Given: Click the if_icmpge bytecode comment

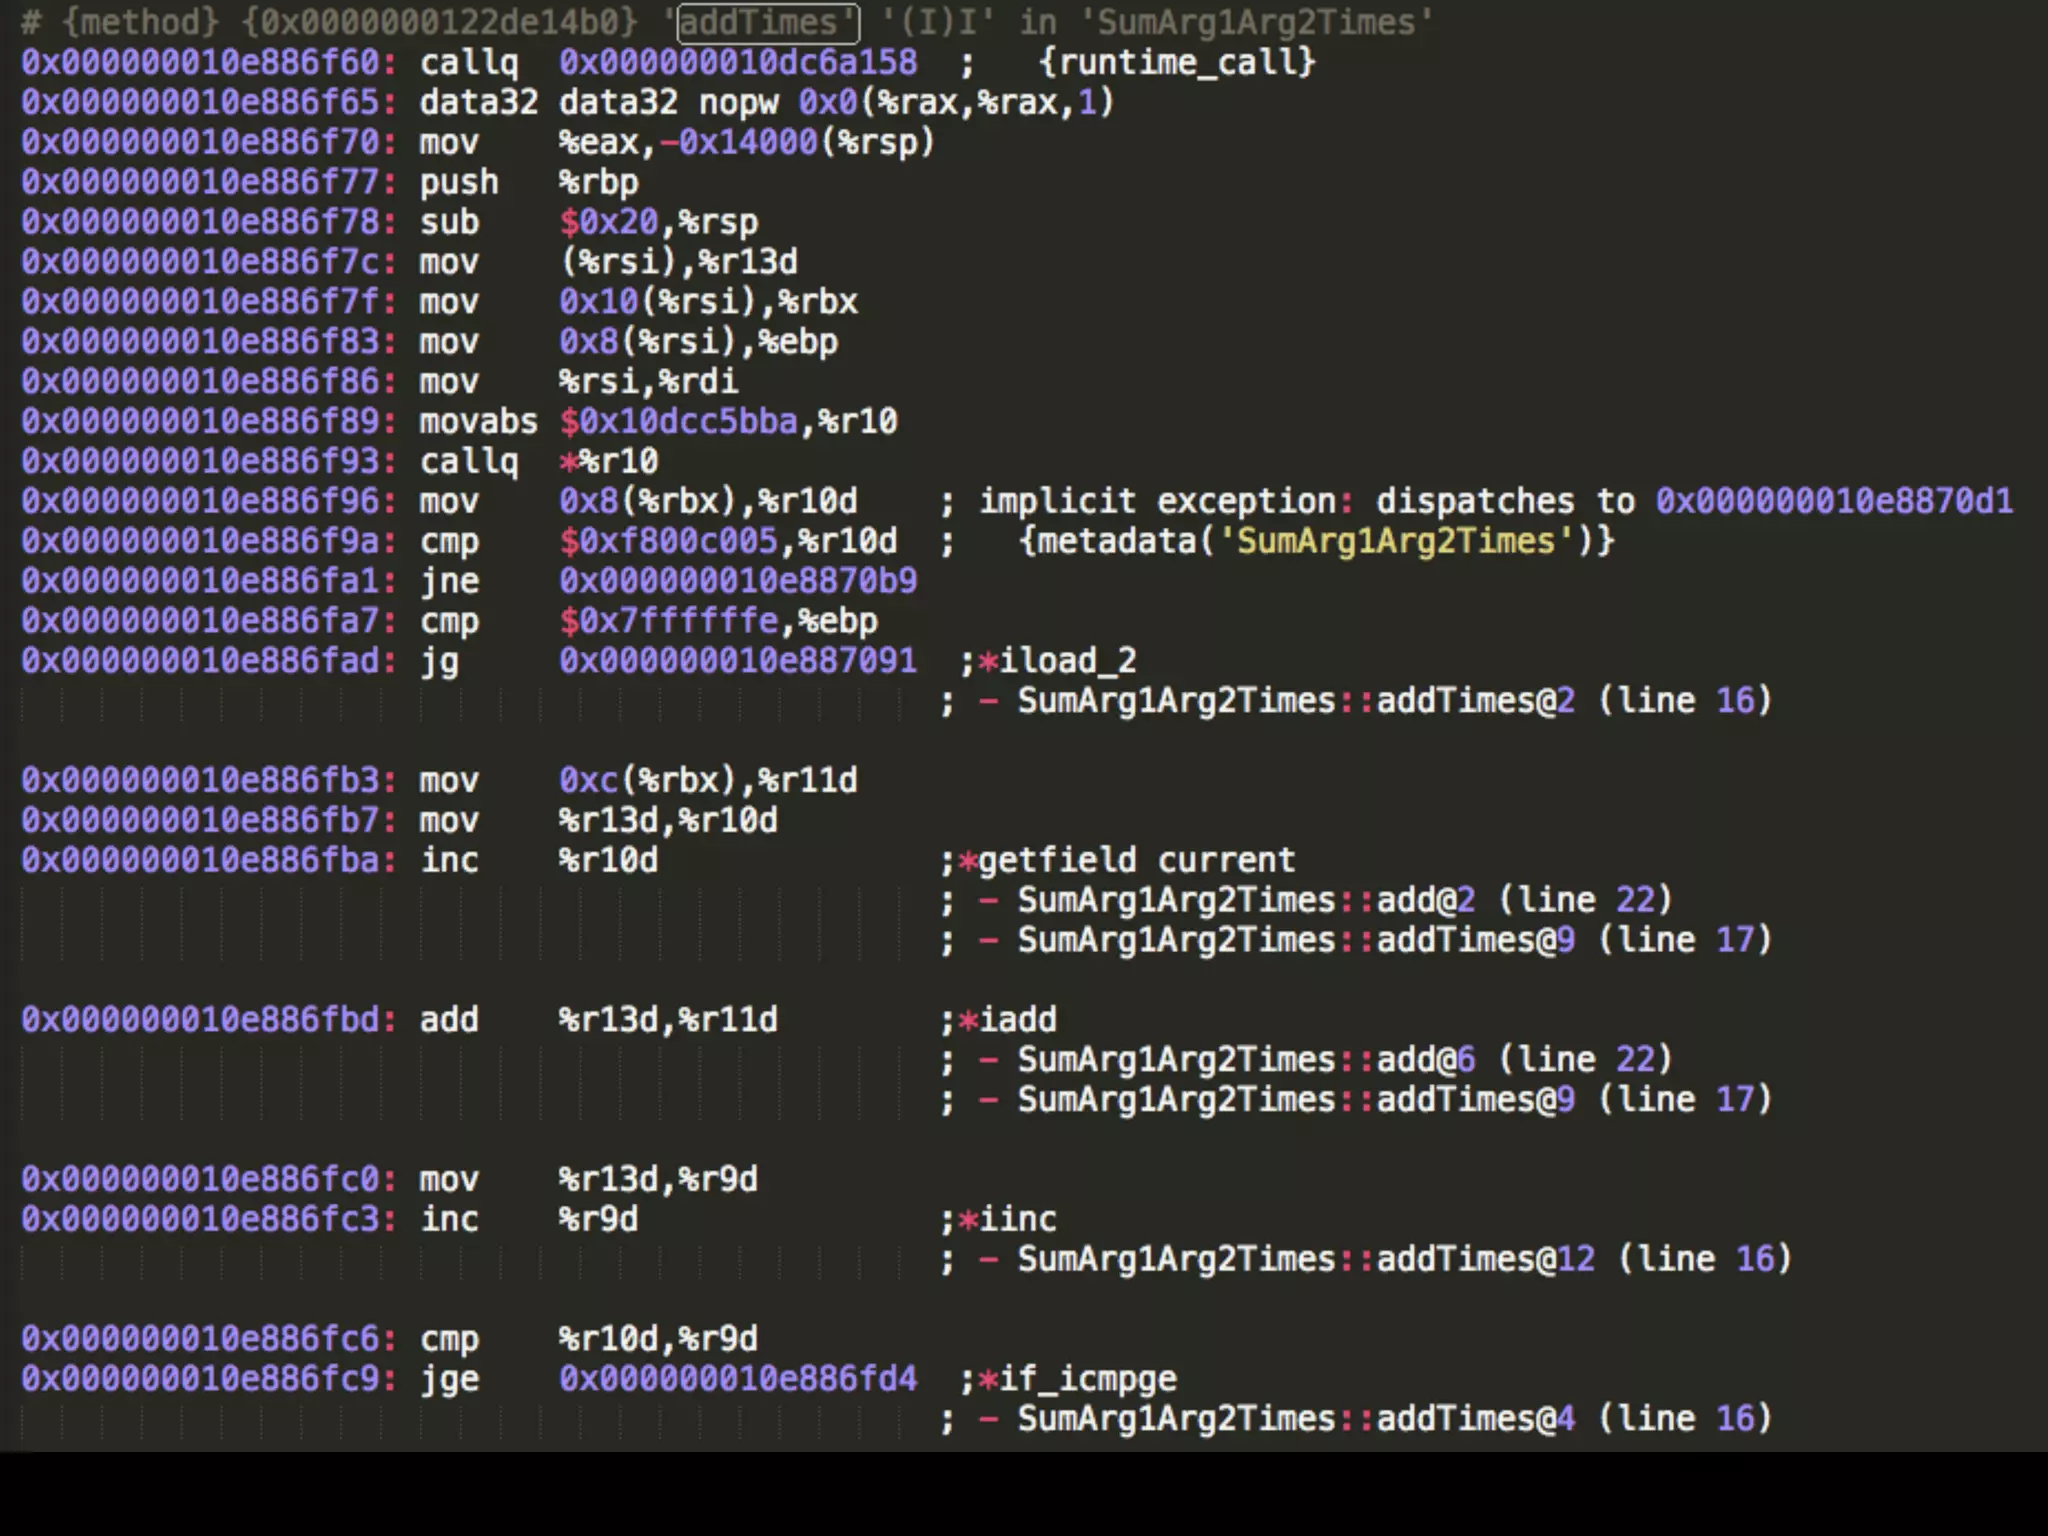Looking at the screenshot, I should 1086,1379.
